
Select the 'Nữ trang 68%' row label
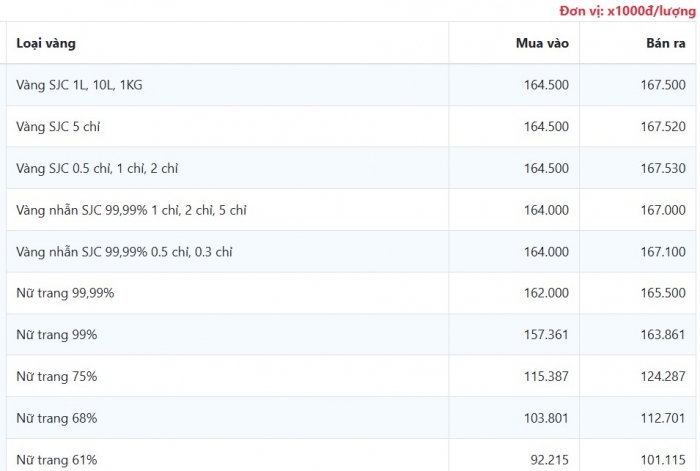coord(57,418)
